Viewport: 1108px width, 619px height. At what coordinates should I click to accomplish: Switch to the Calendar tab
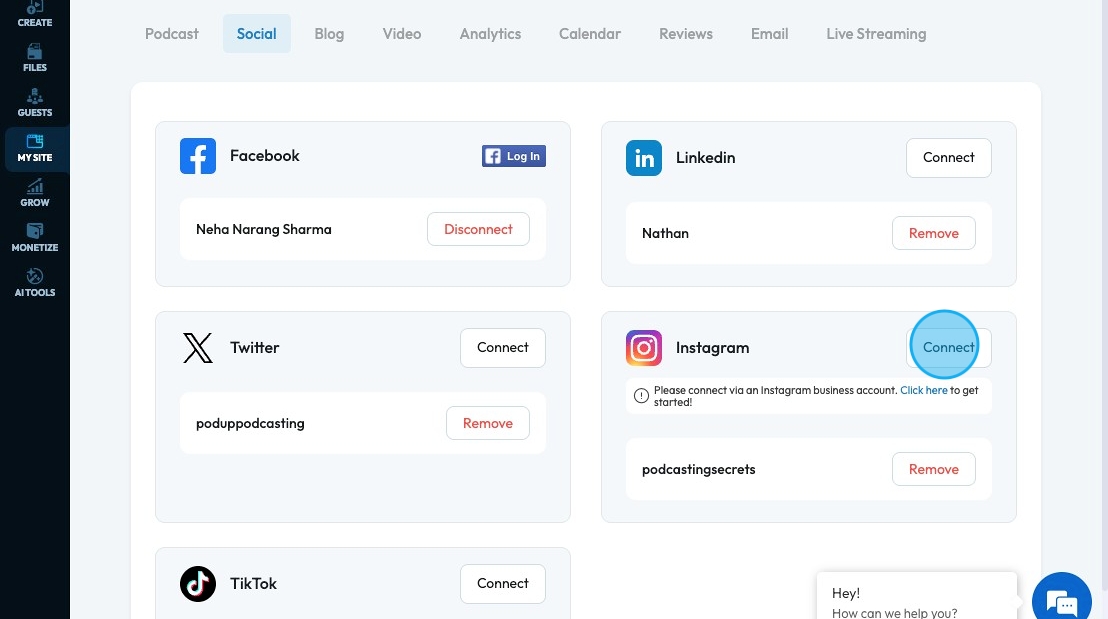tap(590, 34)
